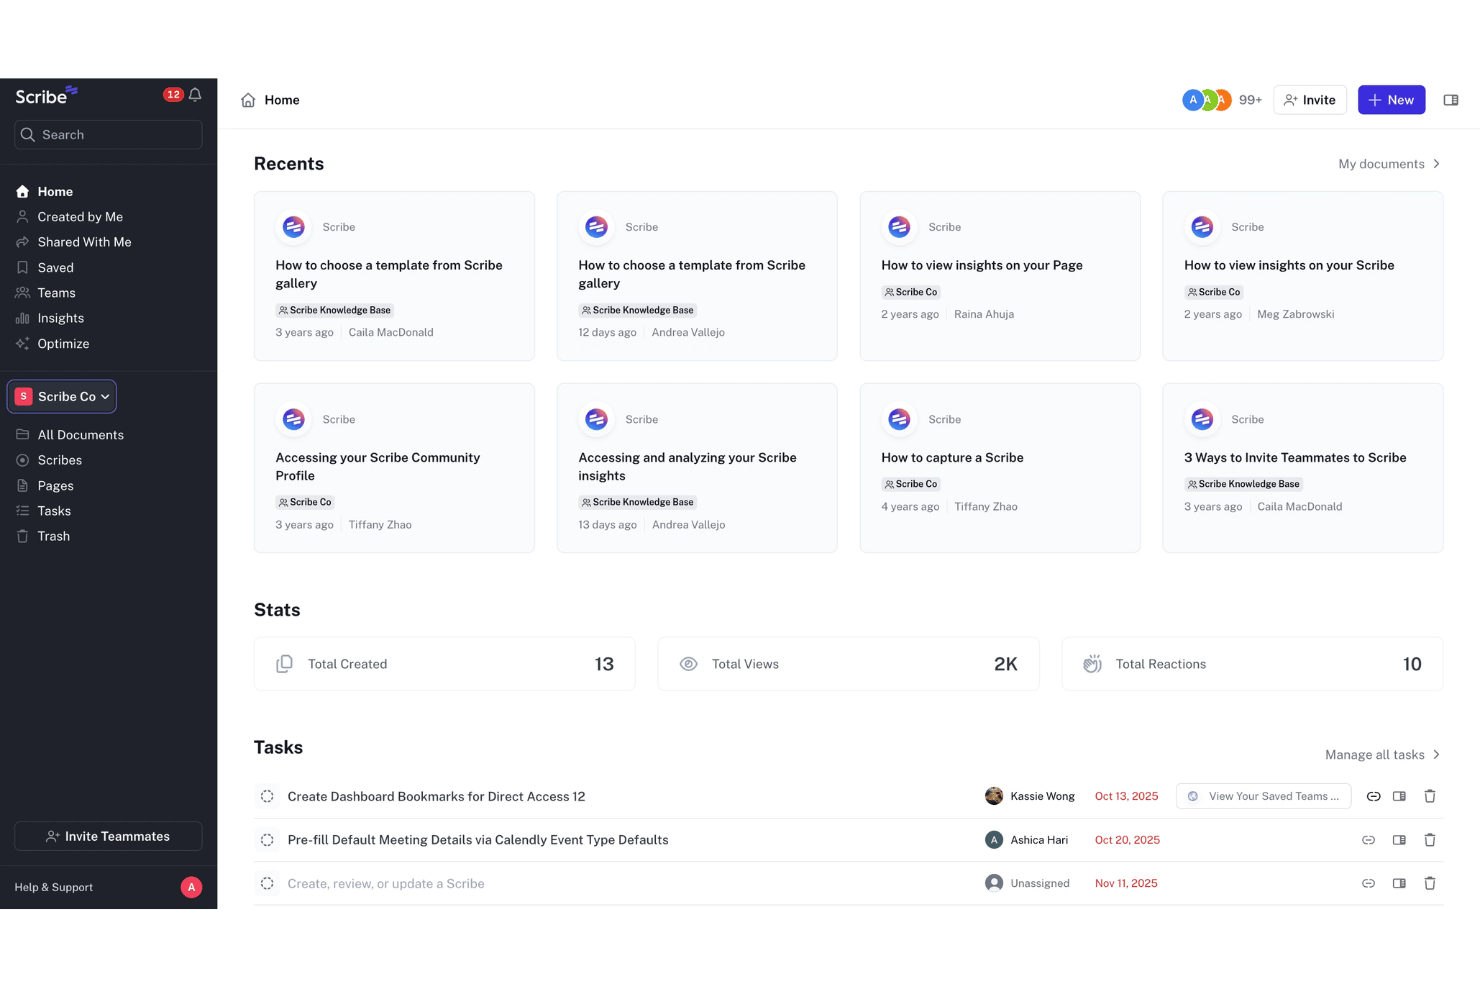The image size is (1480, 987).
Task: Click the avatar group in header
Action: (1207, 100)
